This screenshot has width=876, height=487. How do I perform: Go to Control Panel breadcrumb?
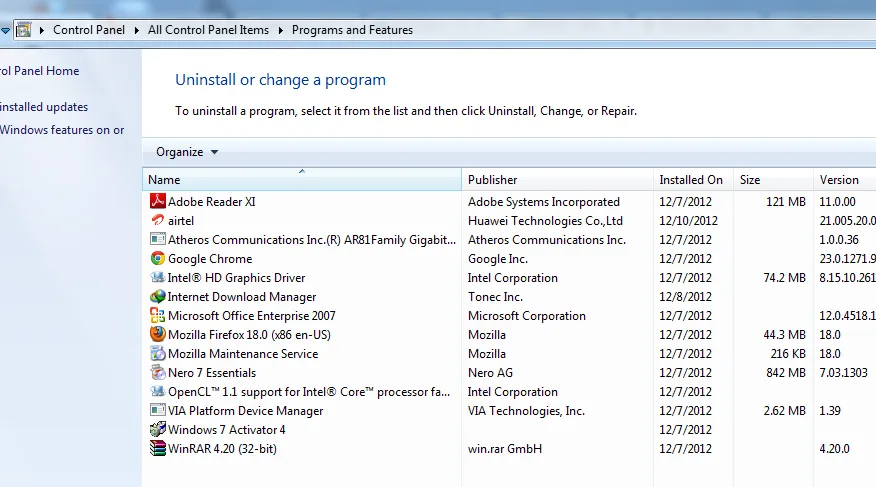tap(89, 30)
